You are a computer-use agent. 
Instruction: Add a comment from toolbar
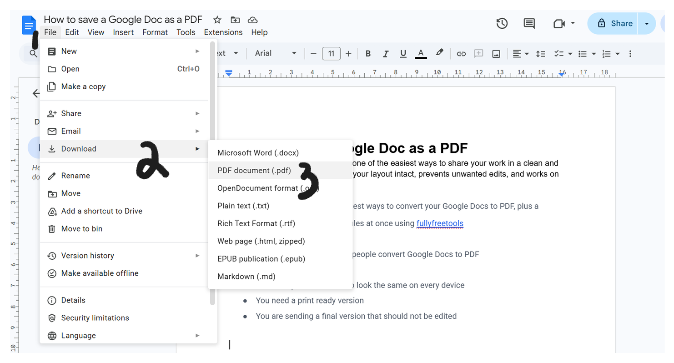[x=478, y=54]
